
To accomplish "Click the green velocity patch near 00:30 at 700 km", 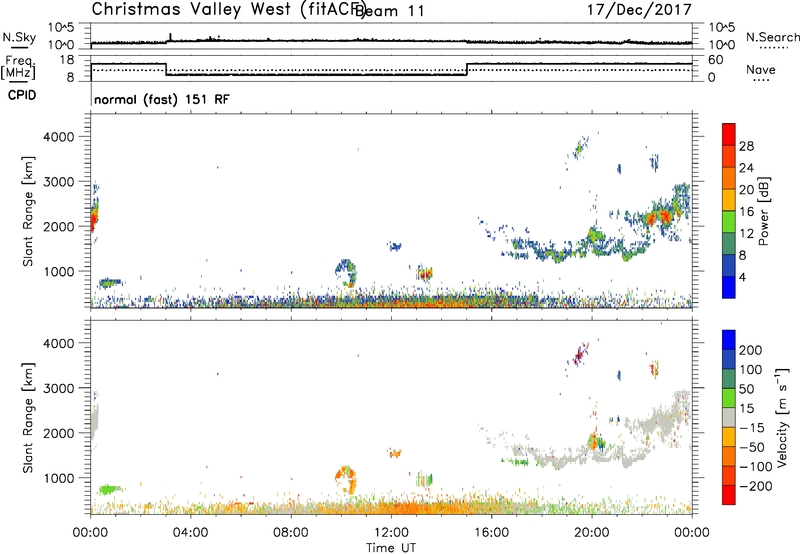I will point(109,489).
